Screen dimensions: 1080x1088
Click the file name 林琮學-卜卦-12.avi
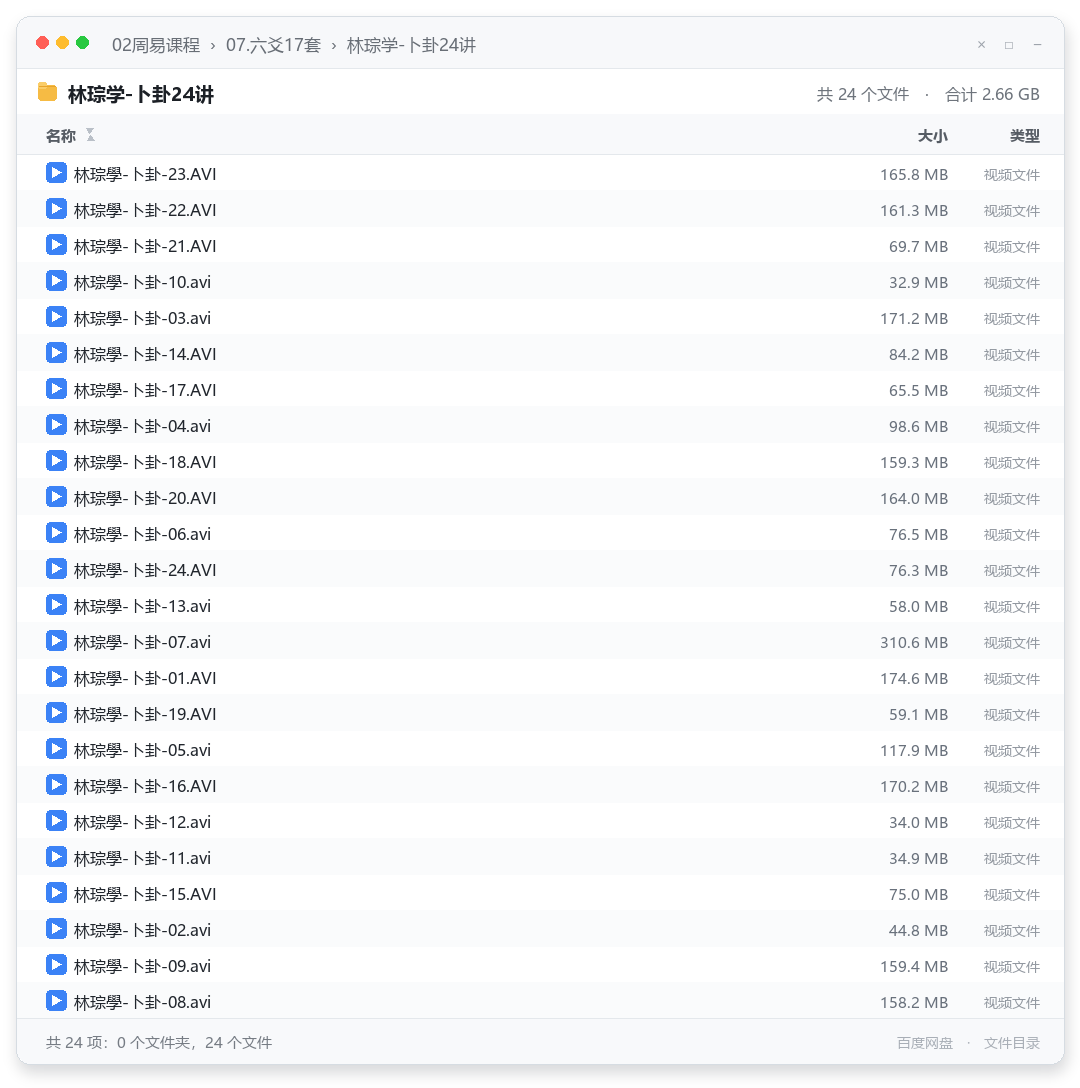[x=142, y=822]
